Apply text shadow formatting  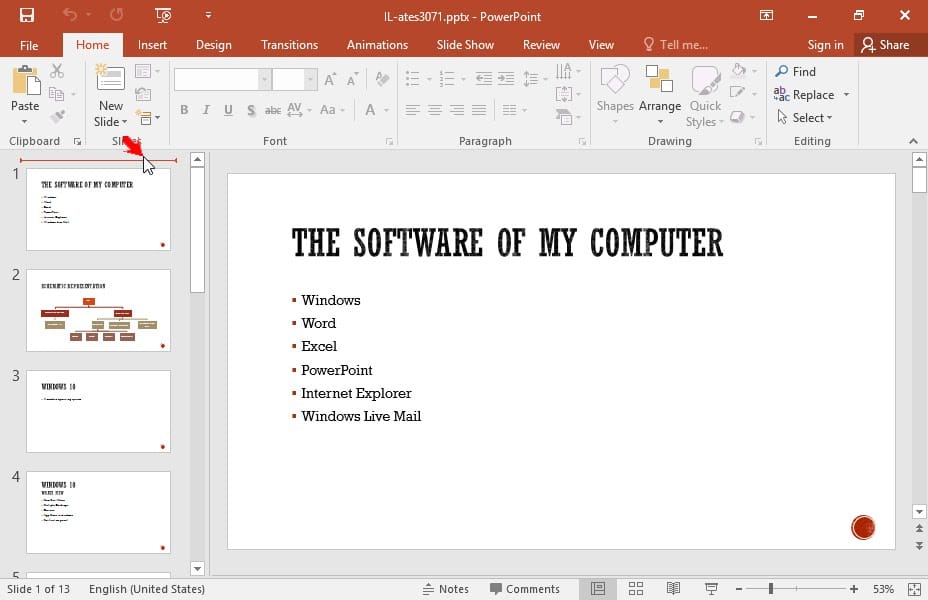pos(250,111)
